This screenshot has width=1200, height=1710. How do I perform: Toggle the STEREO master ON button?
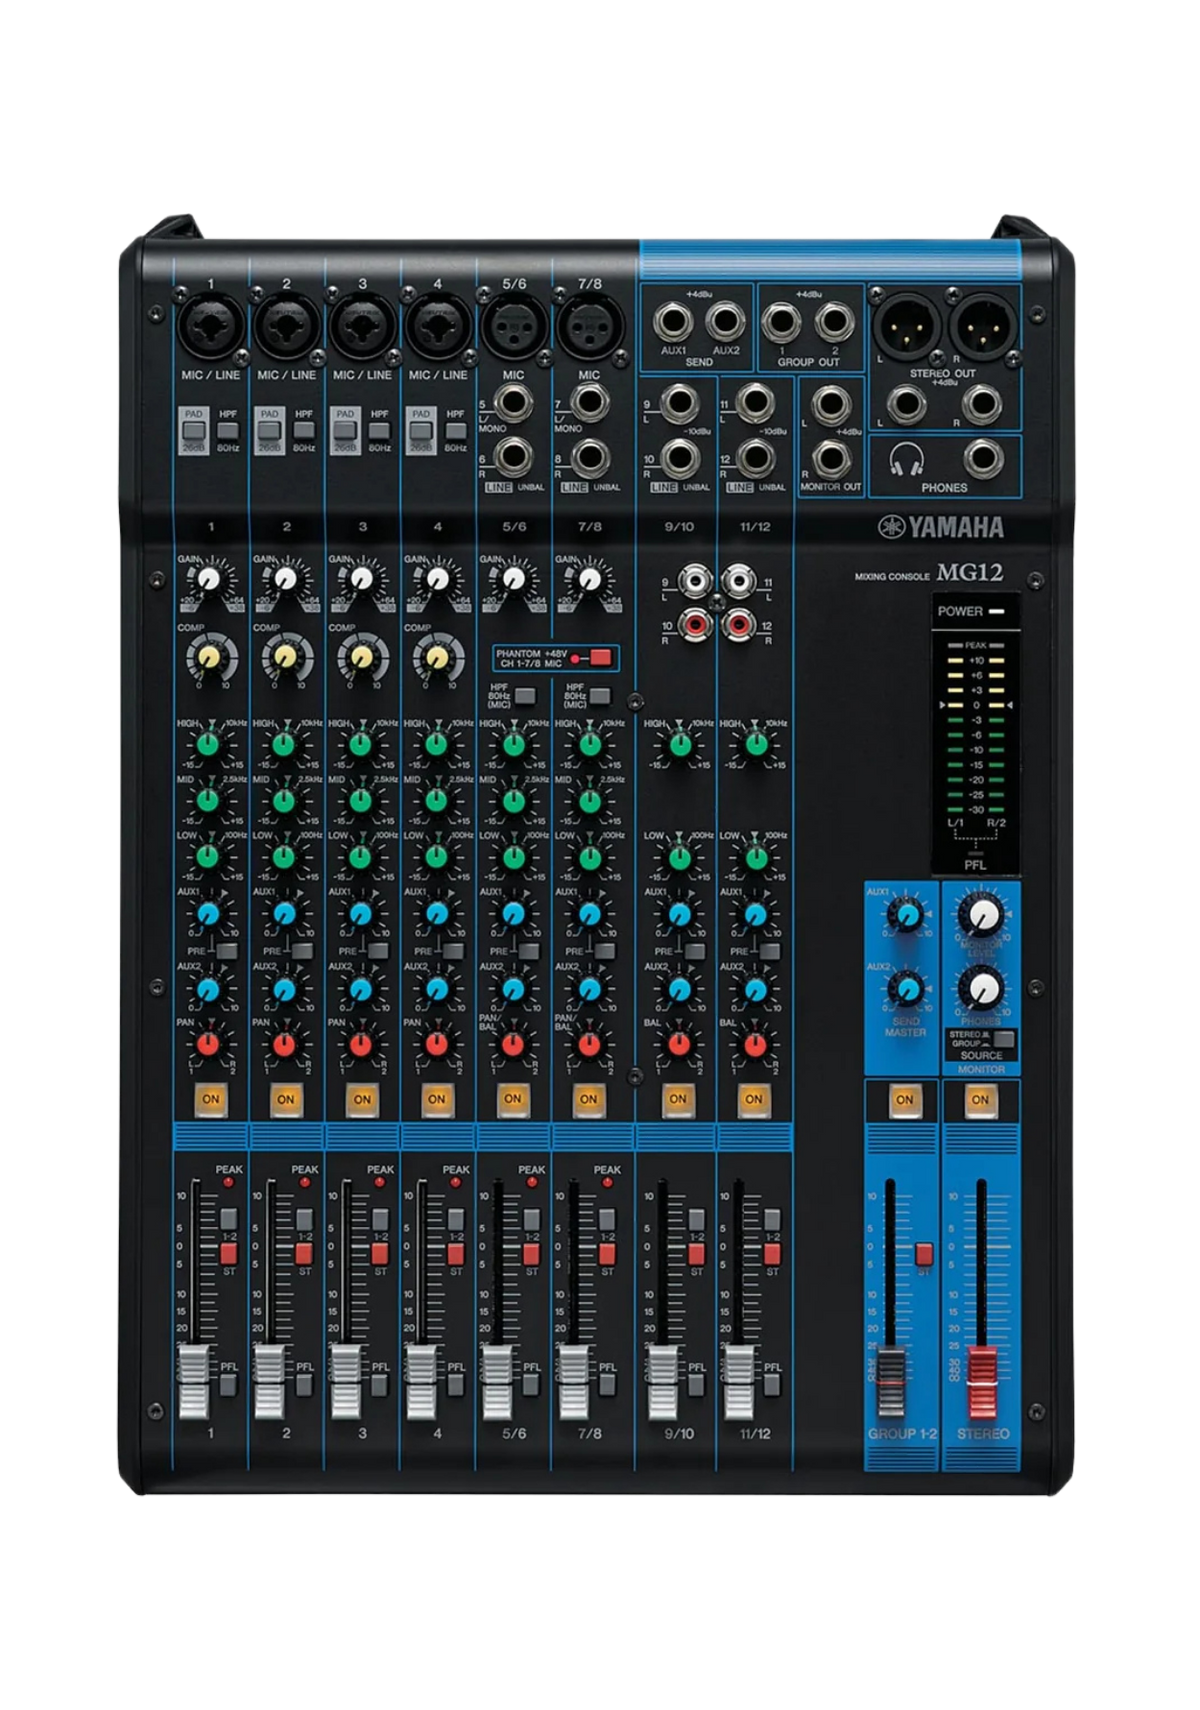(980, 1099)
